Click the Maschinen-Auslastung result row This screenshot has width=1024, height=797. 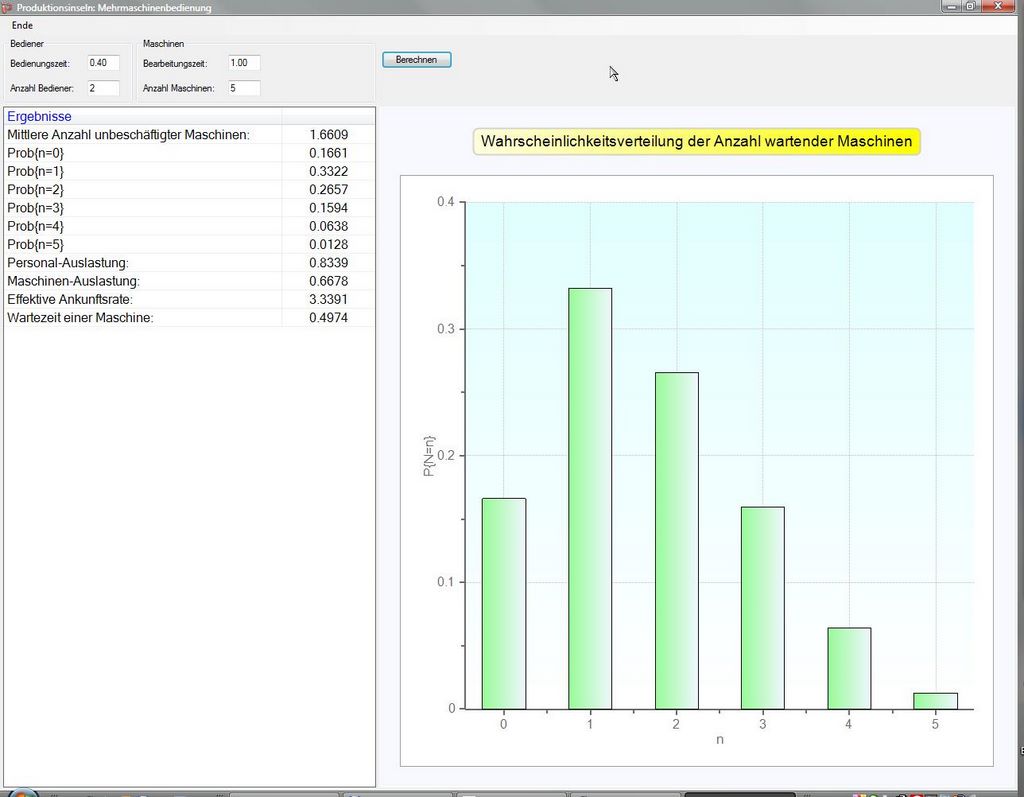(x=73, y=281)
